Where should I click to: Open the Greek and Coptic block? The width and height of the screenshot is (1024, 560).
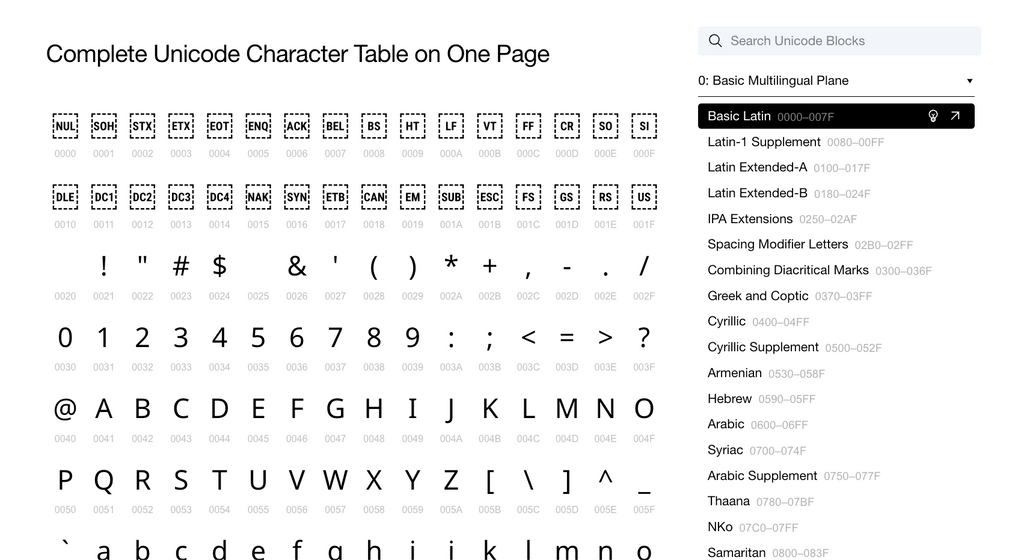(x=758, y=296)
